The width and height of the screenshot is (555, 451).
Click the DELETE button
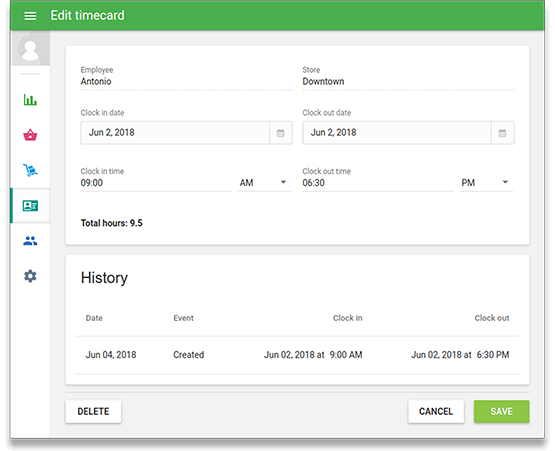tap(93, 411)
